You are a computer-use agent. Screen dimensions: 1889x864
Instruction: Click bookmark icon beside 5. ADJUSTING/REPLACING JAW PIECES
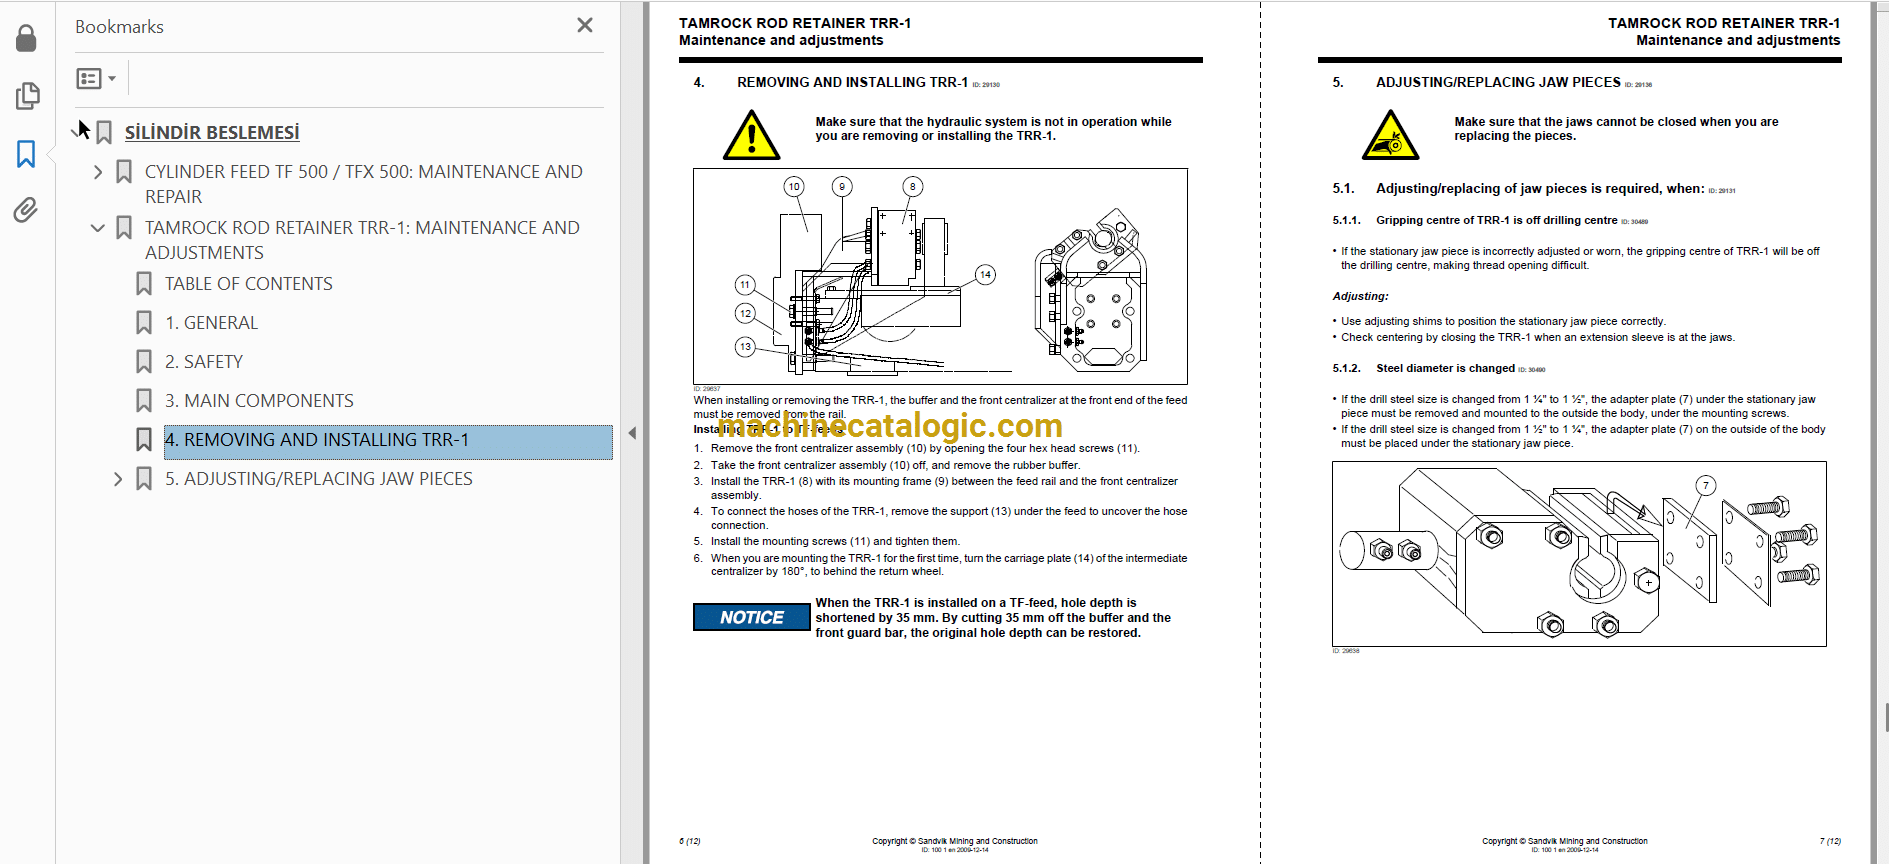point(144,479)
